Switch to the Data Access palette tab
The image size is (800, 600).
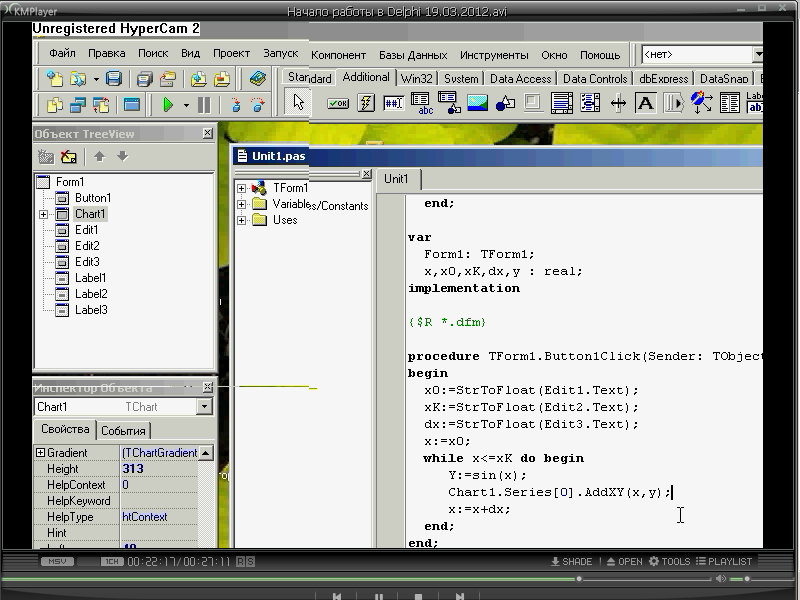tap(520, 79)
